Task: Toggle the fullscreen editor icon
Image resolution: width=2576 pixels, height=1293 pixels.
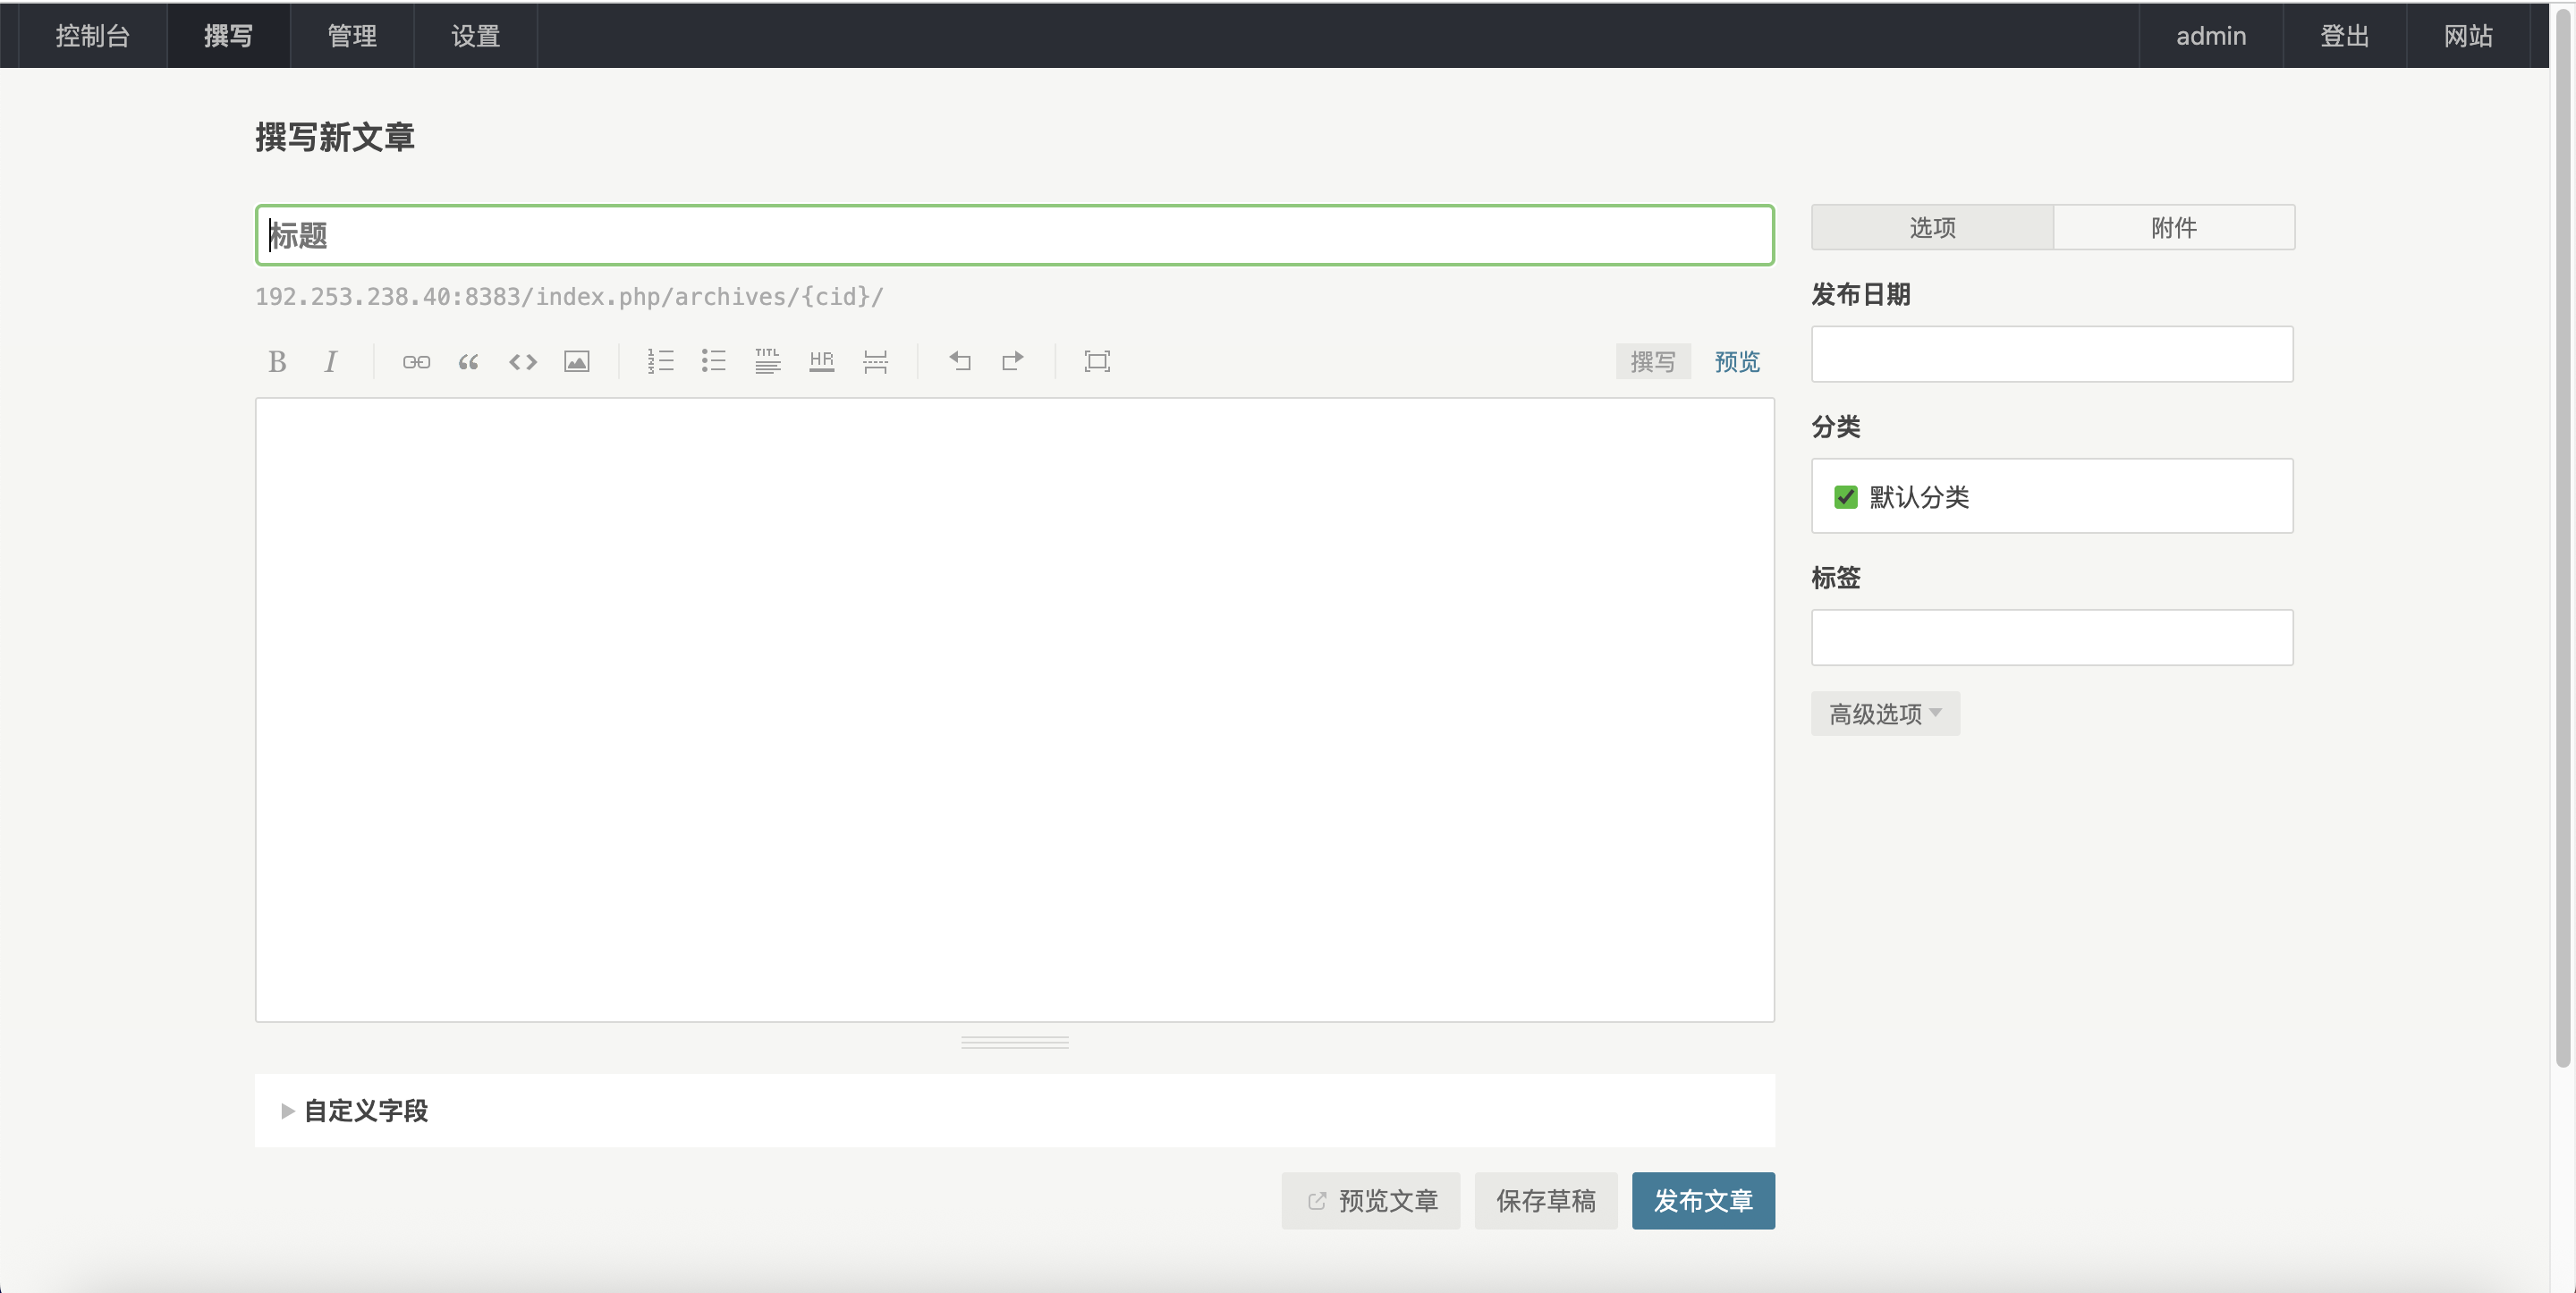Action: point(1097,361)
